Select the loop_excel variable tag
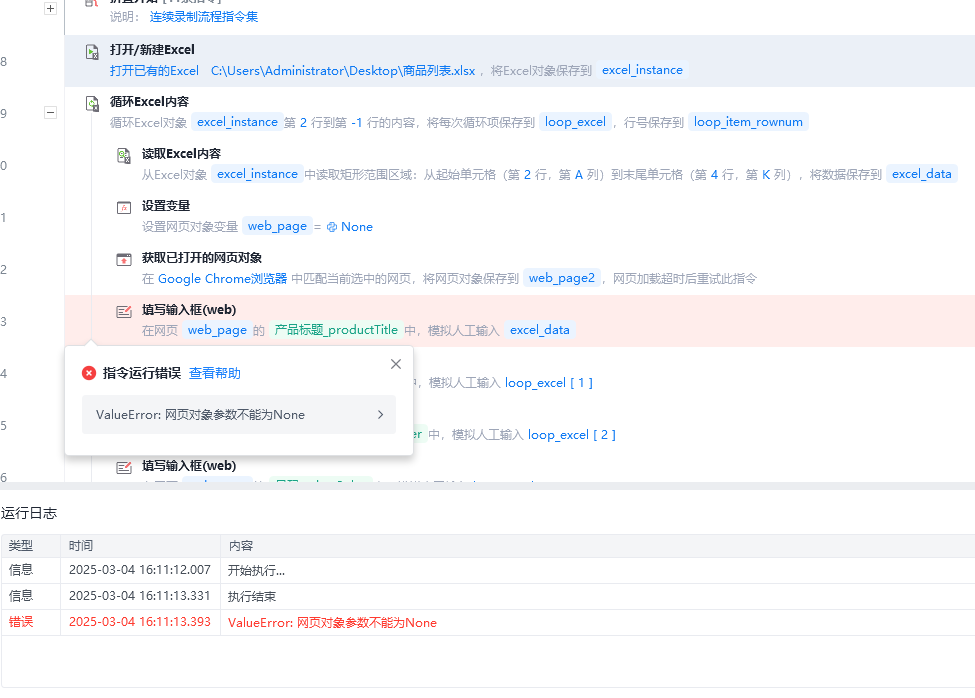 [x=575, y=122]
